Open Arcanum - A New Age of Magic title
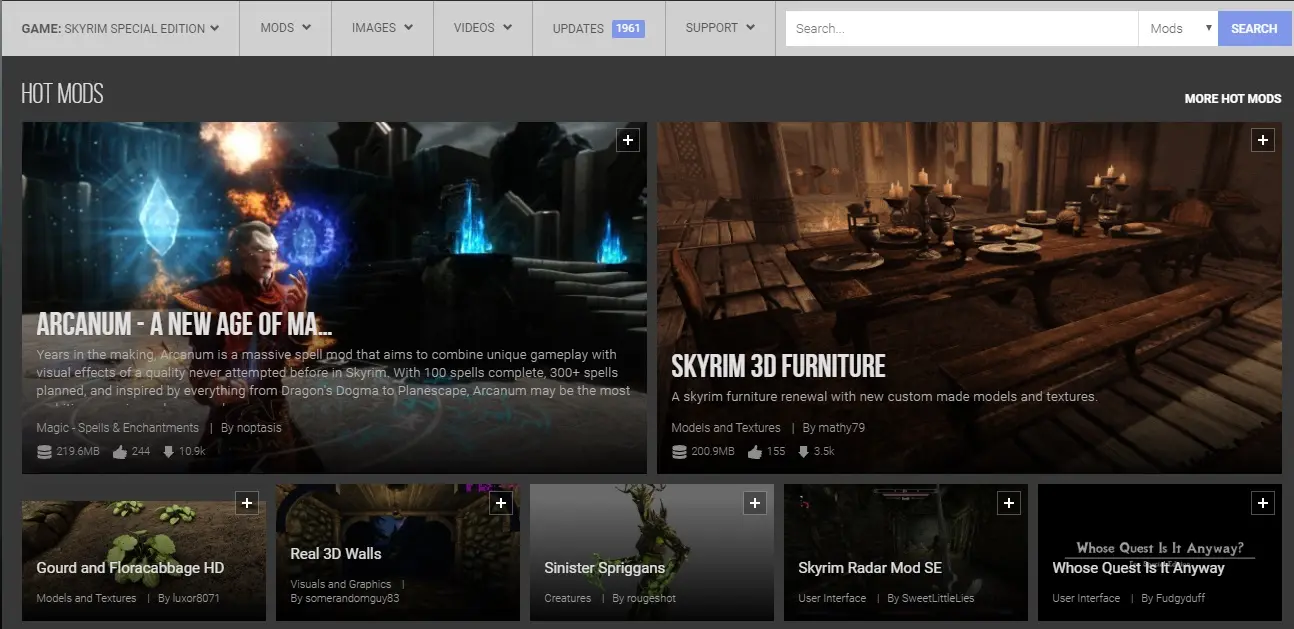The height and width of the screenshot is (629, 1294). coord(184,324)
